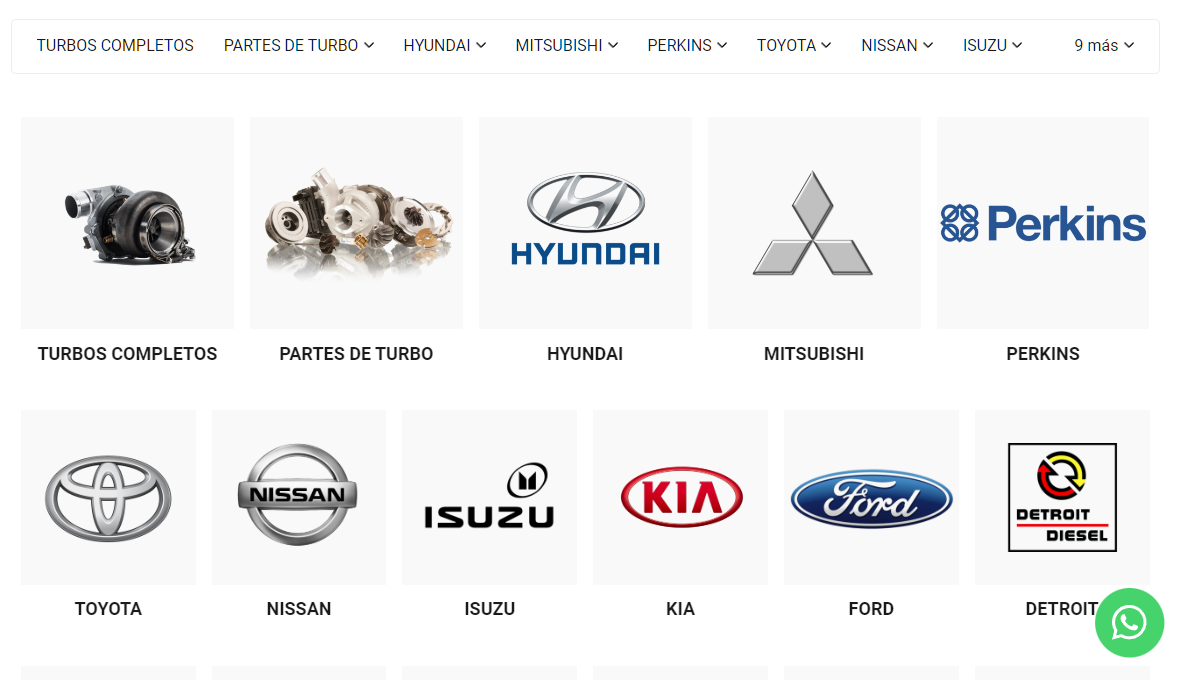This screenshot has width=1197, height=680.
Task: Expand the PERKINS navigation dropdown
Action: (687, 46)
